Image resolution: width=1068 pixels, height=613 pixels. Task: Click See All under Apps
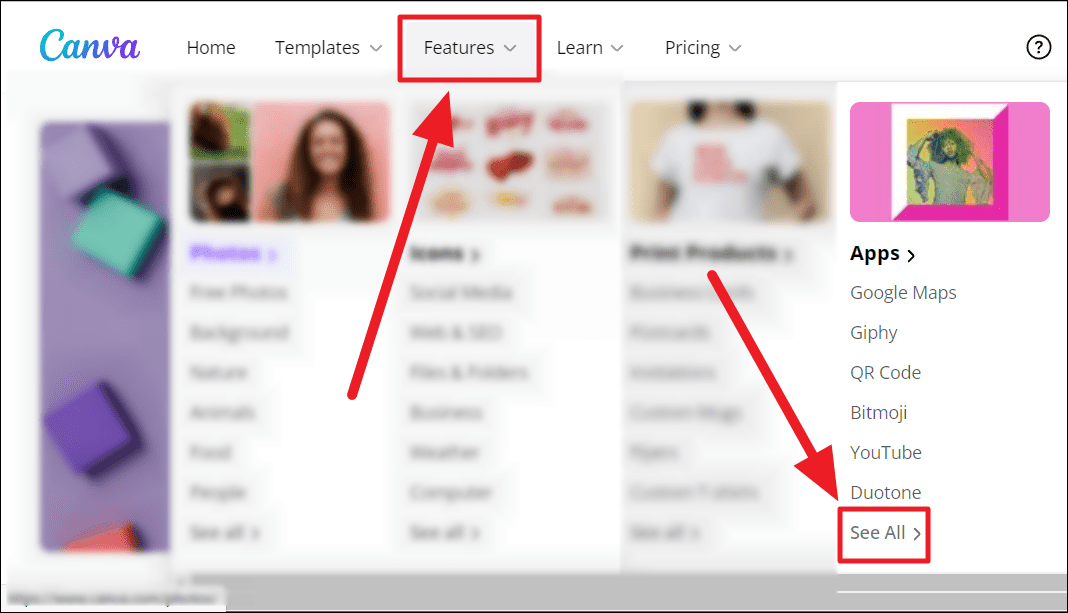tap(885, 533)
